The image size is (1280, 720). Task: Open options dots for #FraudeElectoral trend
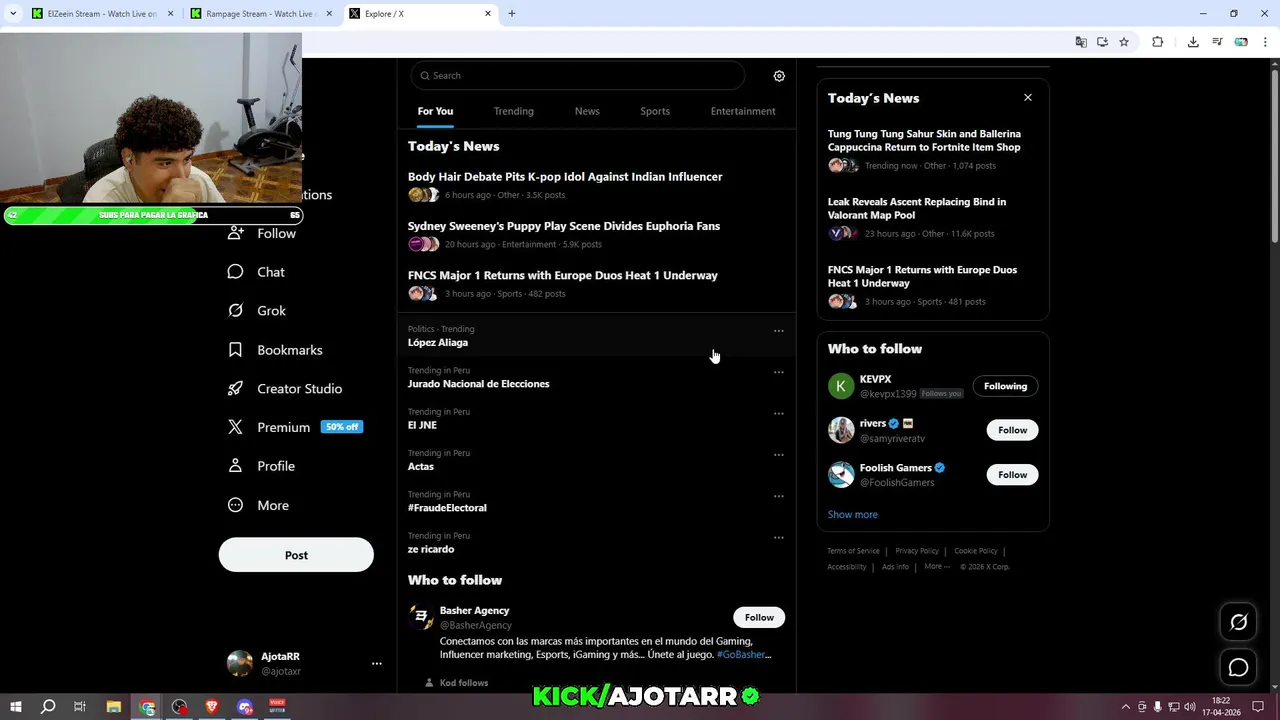tap(778, 496)
